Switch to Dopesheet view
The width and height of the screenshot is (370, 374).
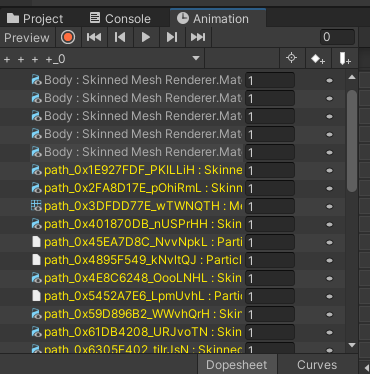tap(237, 365)
